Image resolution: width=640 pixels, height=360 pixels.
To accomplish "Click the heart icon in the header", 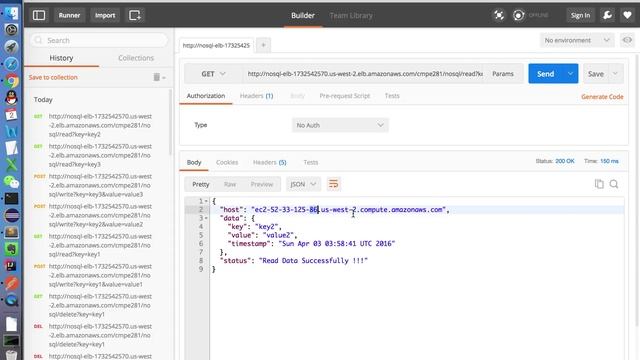I will (627, 16).
